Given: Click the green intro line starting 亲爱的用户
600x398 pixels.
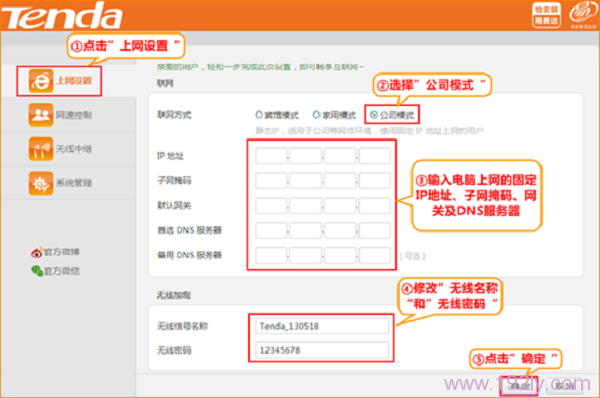Looking at the screenshot, I should click(260, 67).
